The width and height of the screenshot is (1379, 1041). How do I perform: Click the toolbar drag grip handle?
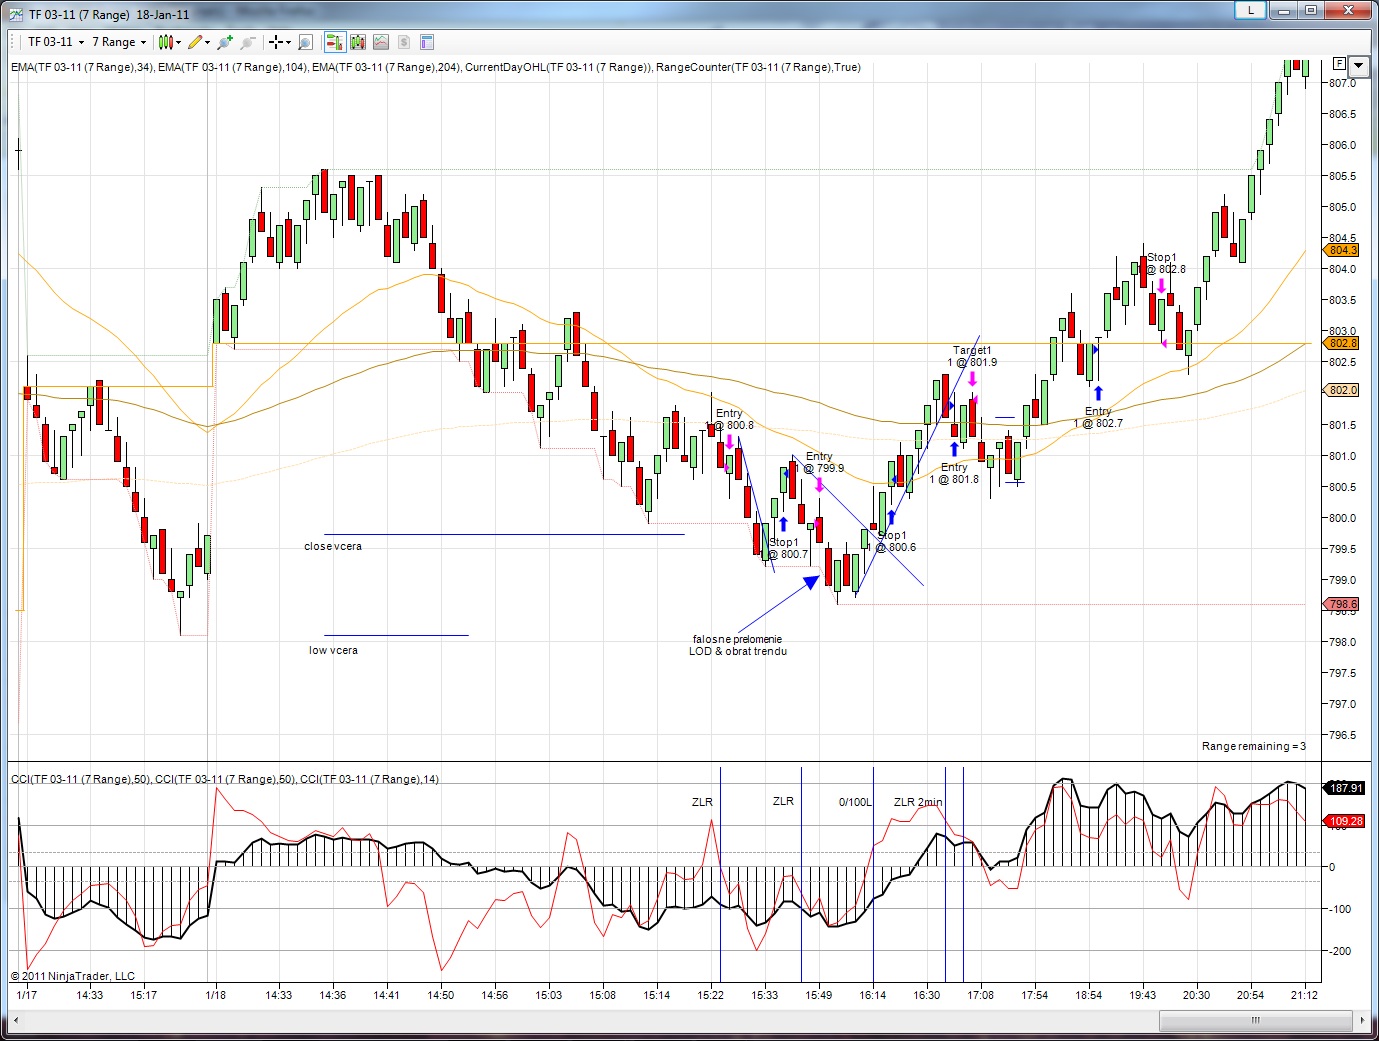[14, 42]
